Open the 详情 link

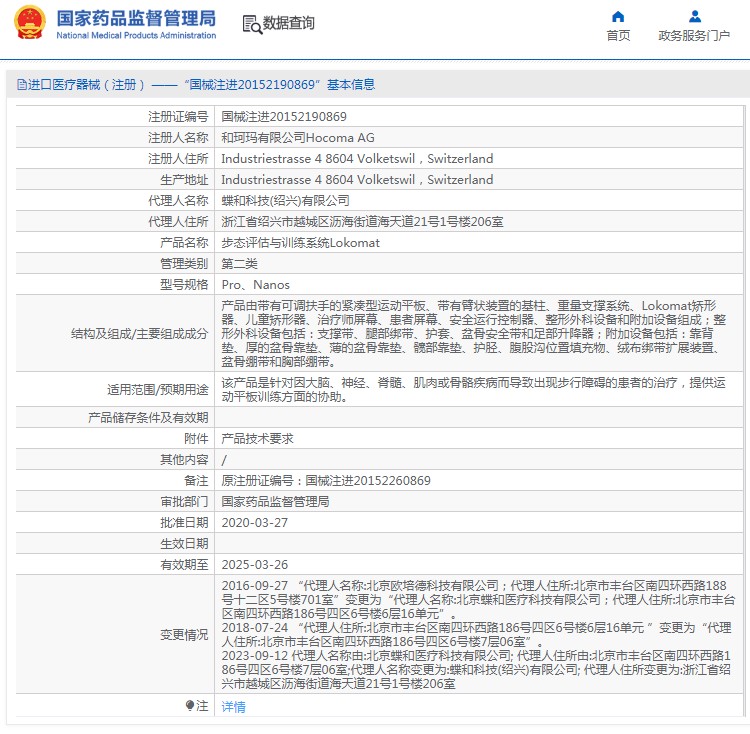click(233, 706)
